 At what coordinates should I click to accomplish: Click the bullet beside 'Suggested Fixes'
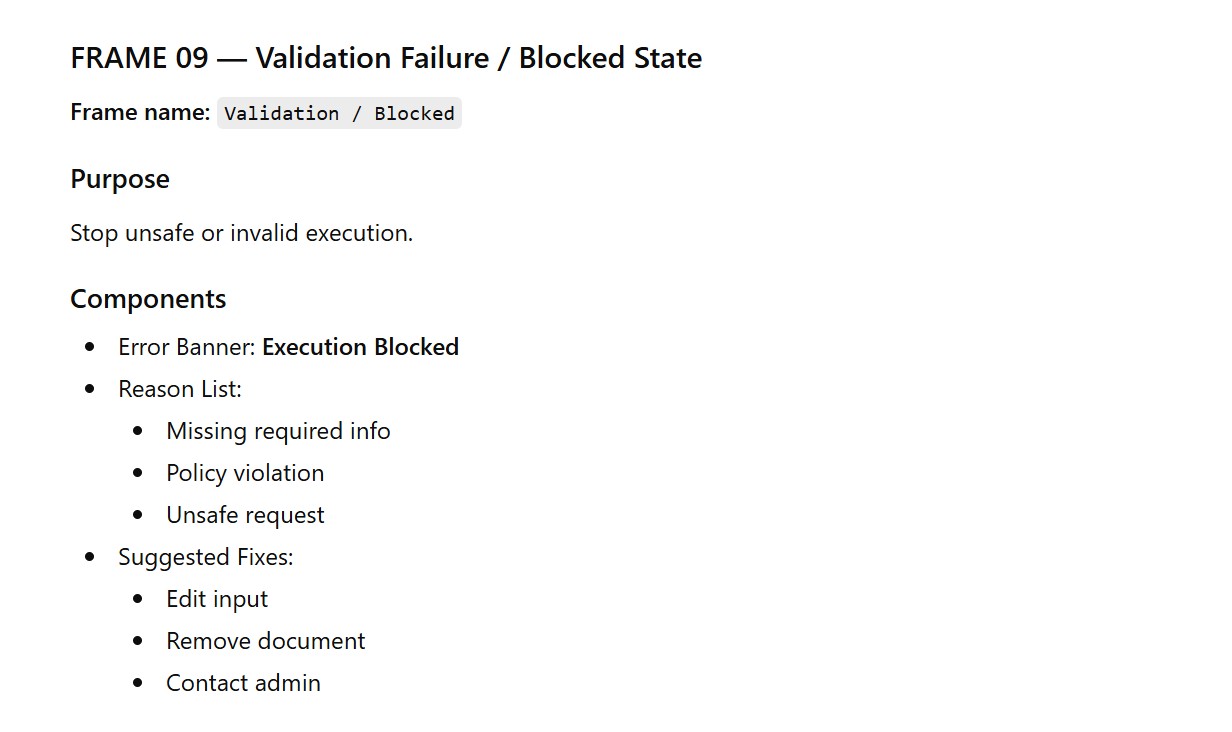(91, 557)
